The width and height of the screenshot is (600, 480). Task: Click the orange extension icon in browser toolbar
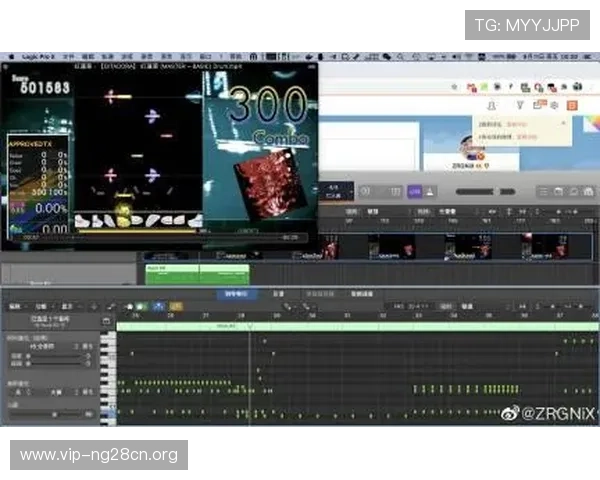click(572, 104)
